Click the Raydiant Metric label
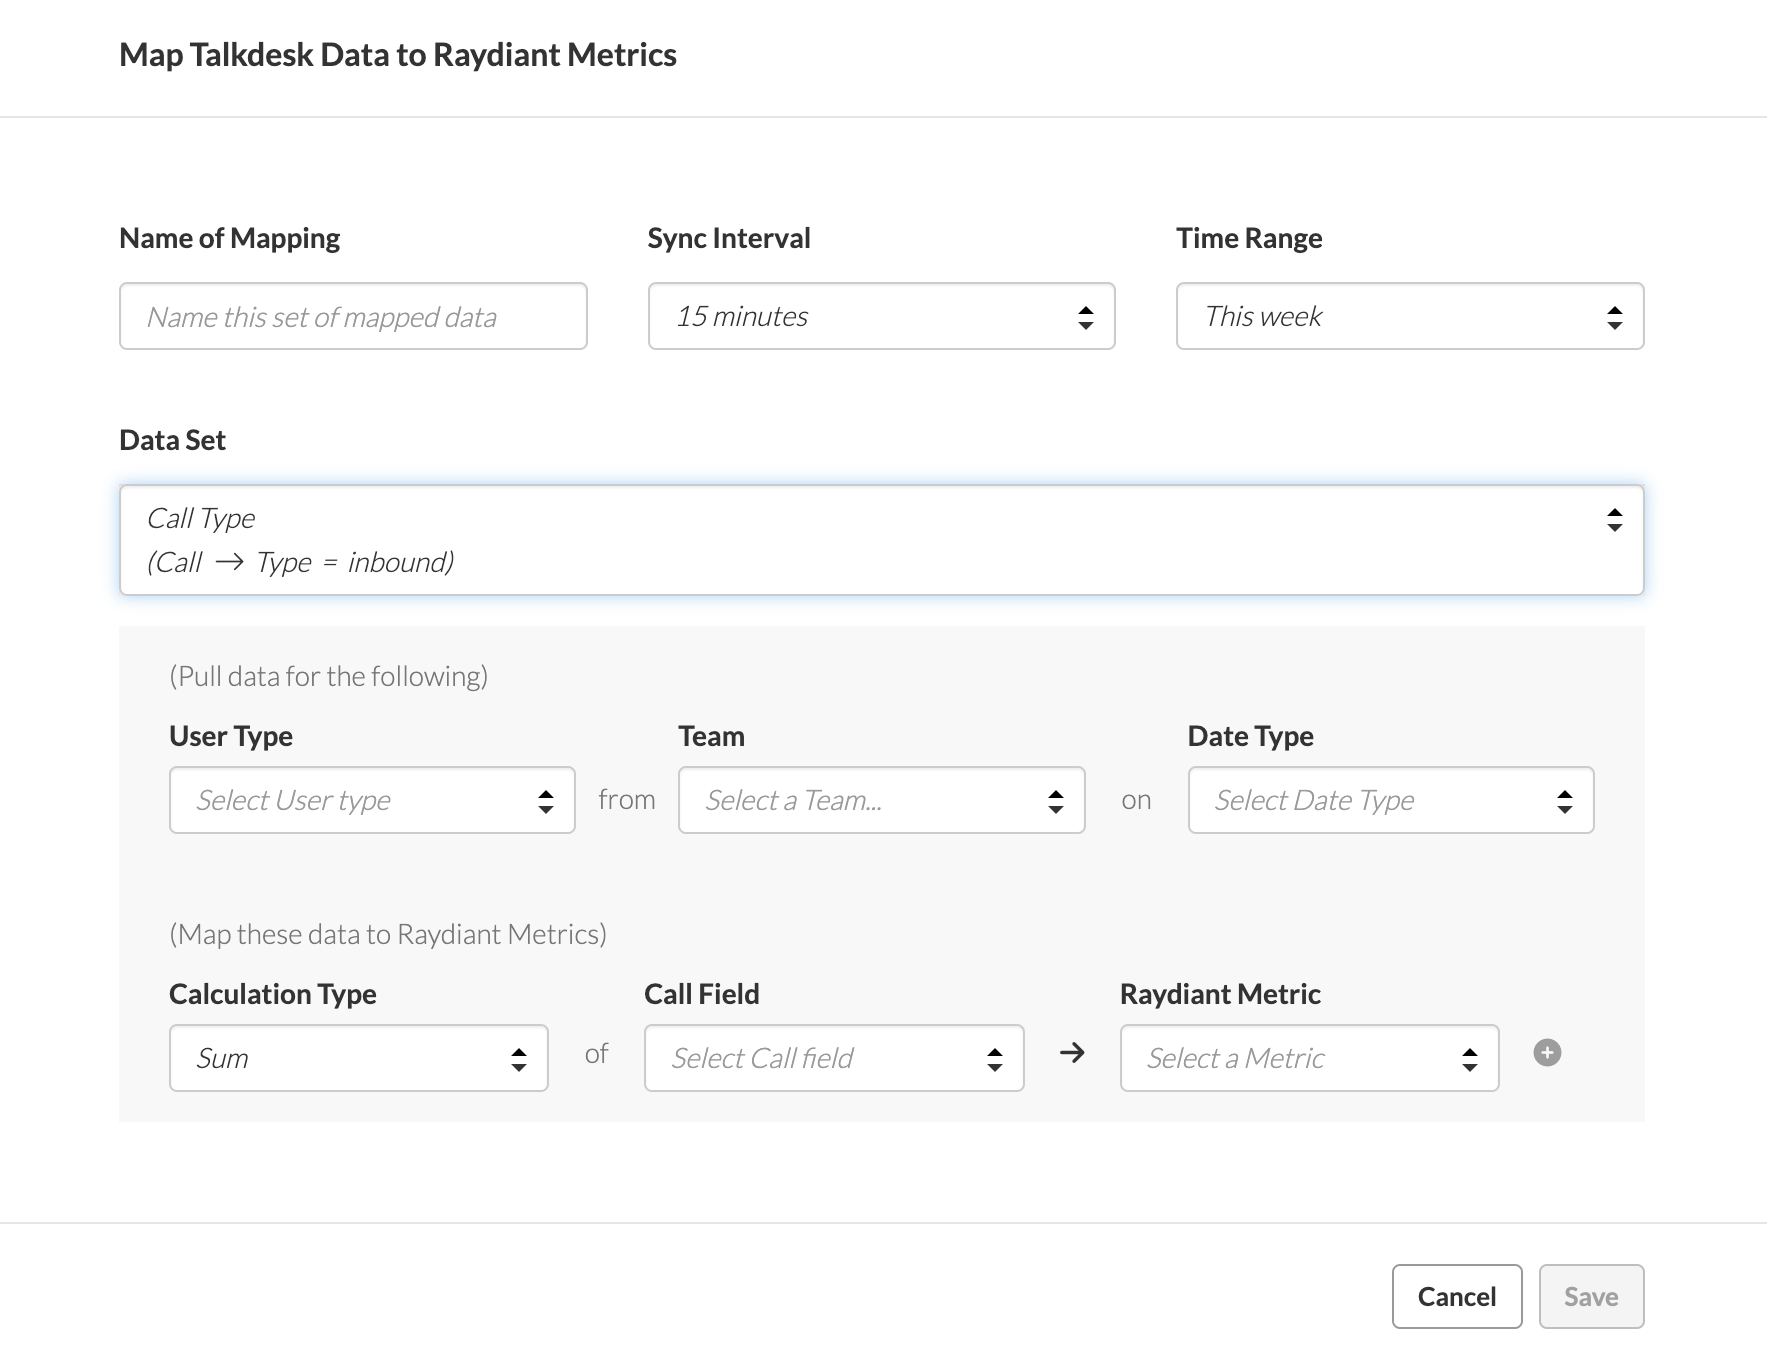 pyautogui.click(x=1220, y=994)
